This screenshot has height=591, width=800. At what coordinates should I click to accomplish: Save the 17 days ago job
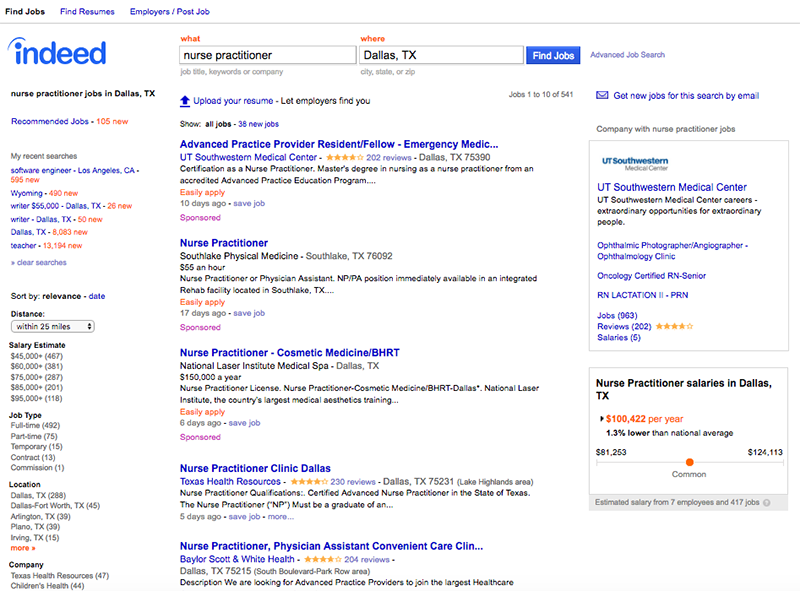(x=249, y=313)
